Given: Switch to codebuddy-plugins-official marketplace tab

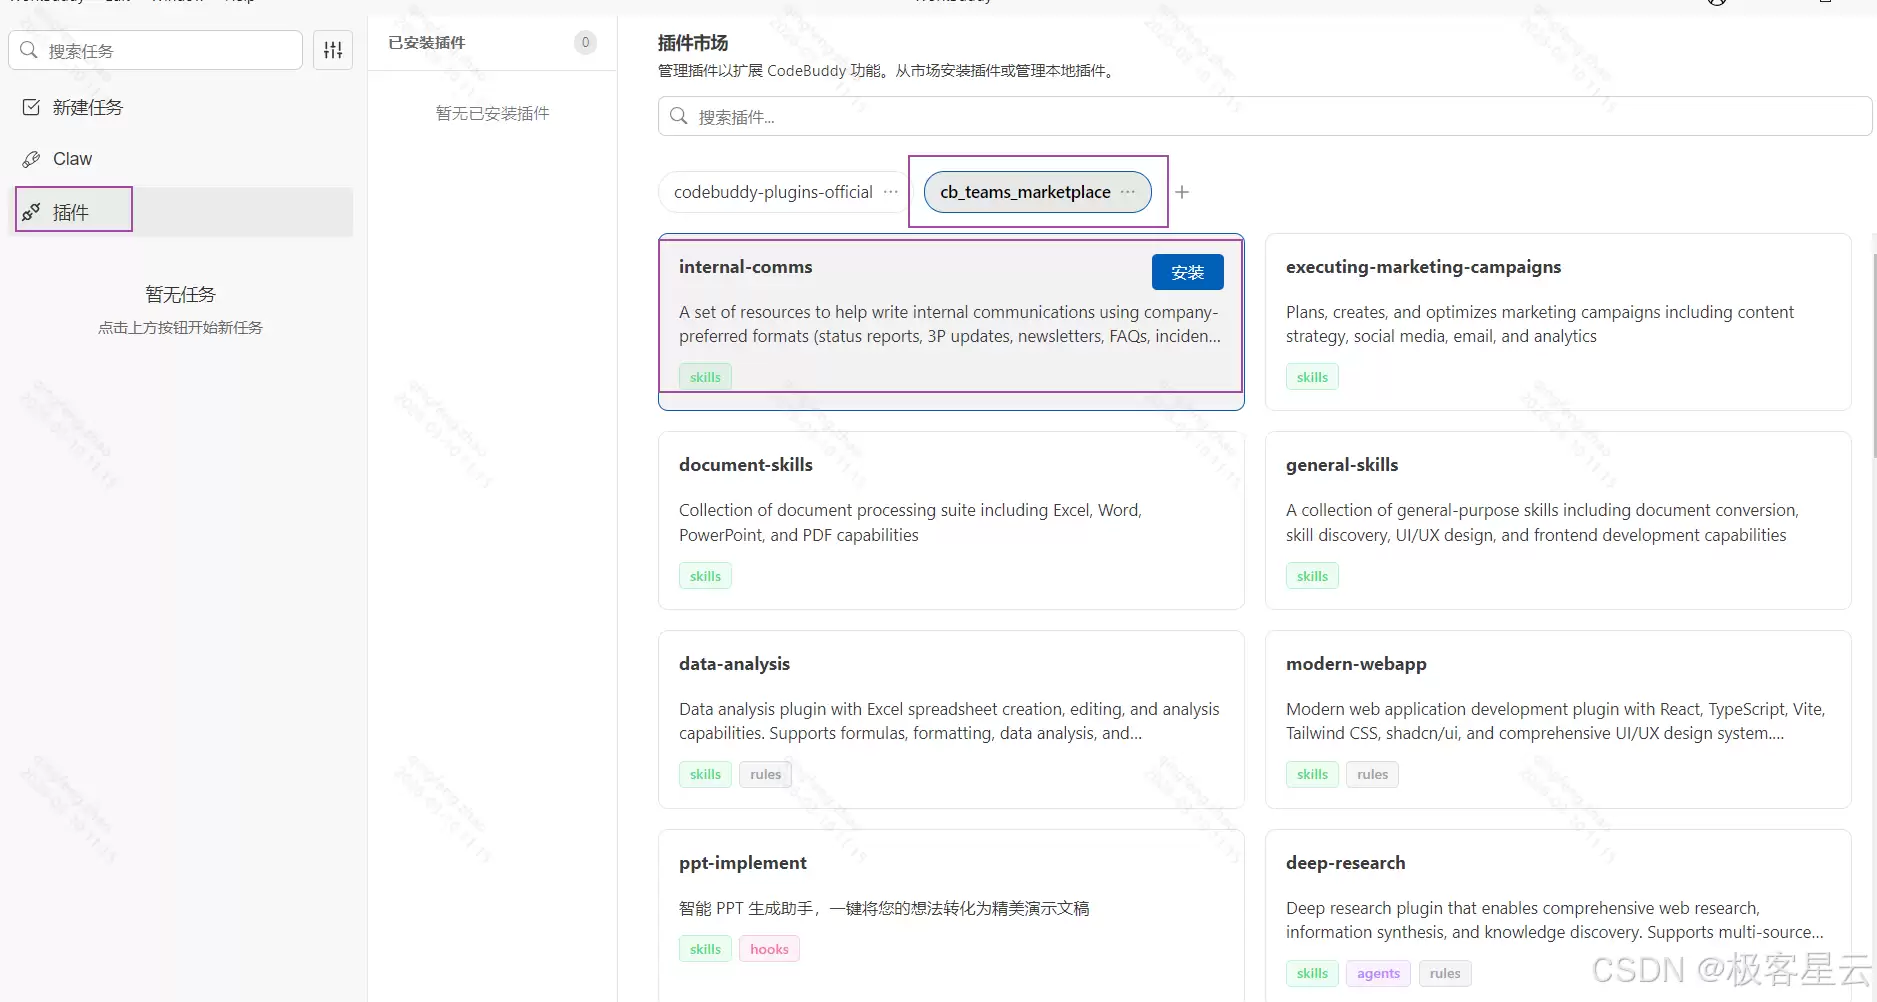Looking at the screenshot, I should point(772,192).
